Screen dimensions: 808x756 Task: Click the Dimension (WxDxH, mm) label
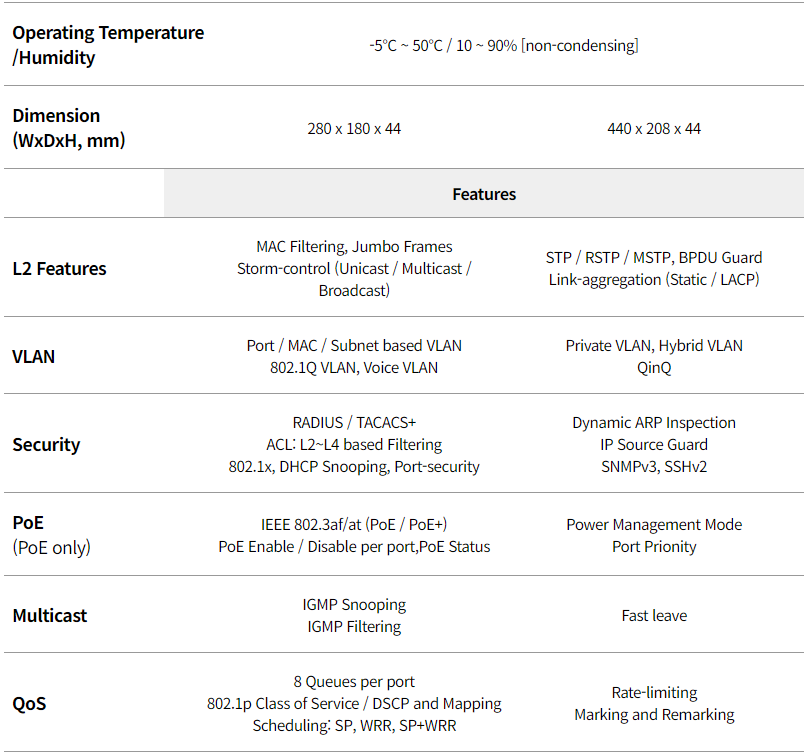[69, 128]
